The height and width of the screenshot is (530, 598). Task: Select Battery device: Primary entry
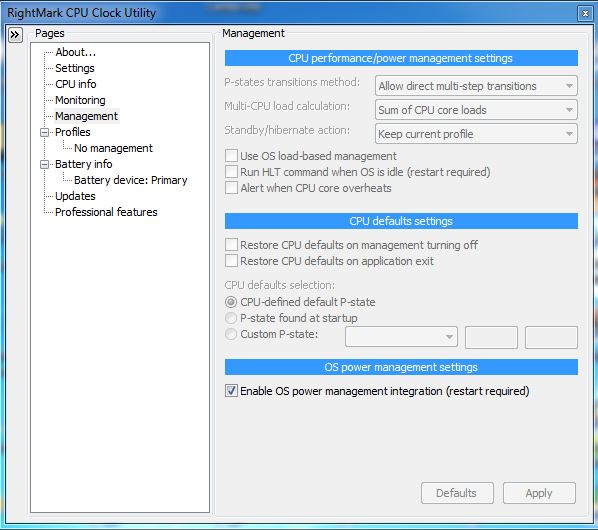130,180
